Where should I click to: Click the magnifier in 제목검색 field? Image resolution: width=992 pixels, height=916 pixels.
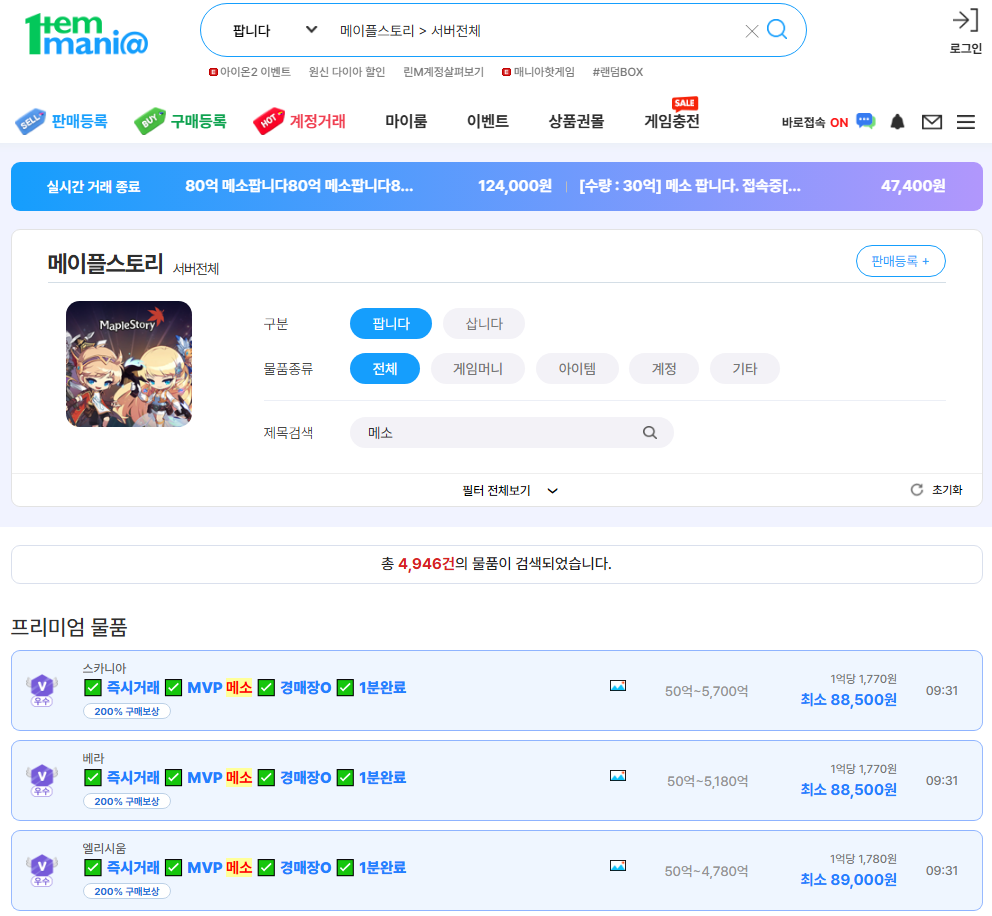[x=650, y=433]
